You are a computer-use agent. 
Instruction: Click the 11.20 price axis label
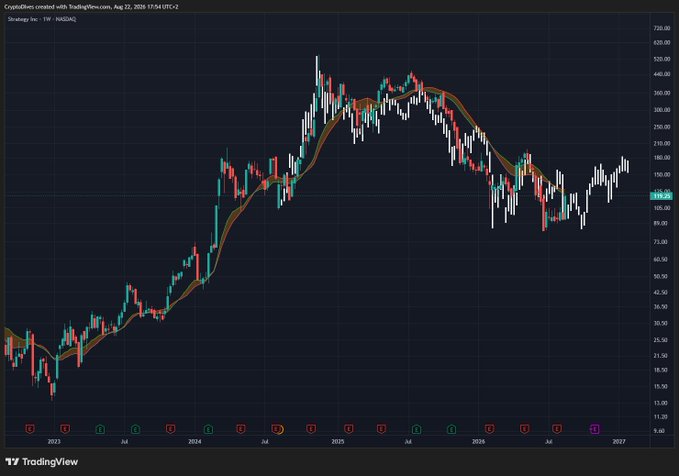(x=661, y=417)
